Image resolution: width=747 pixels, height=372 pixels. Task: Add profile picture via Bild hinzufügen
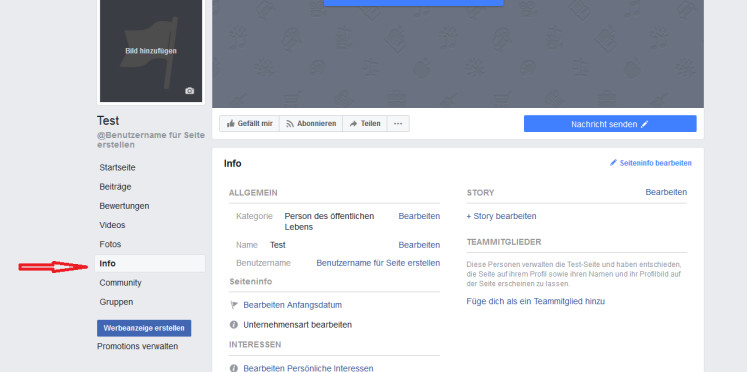click(x=151, y=50)
